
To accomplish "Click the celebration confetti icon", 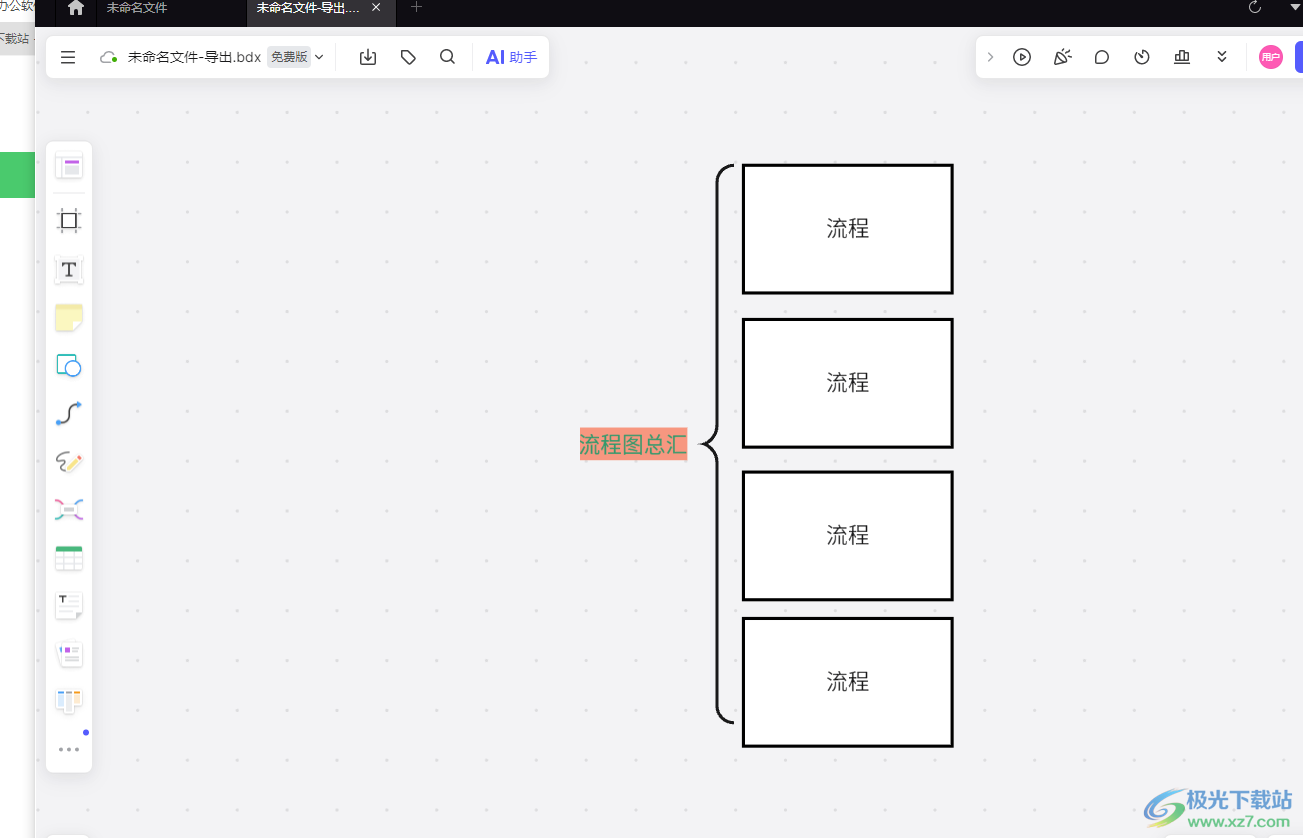I will 1062,57.
